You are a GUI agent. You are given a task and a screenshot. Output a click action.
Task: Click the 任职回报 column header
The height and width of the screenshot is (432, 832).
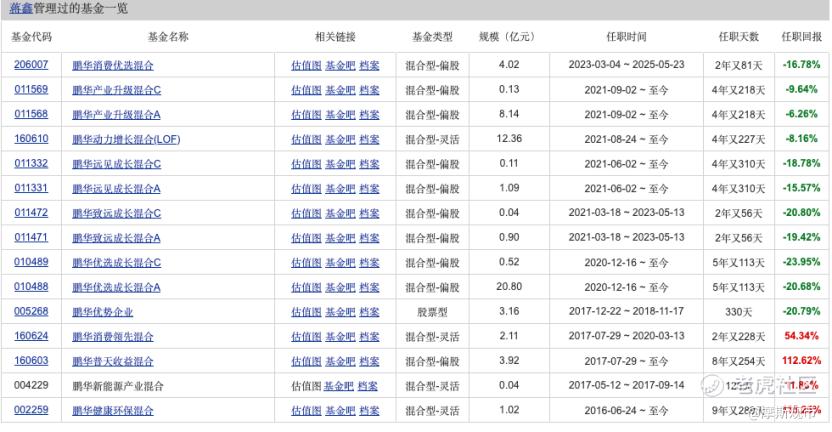pyautogui.click(x=801, y=37)
